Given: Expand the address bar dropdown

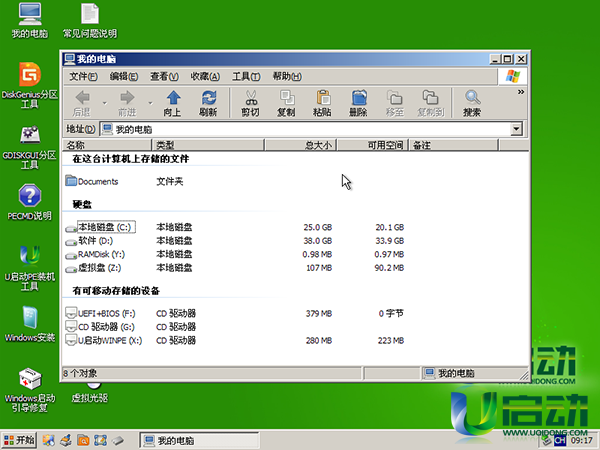Looking at the screenshot, I should point(517,129).
